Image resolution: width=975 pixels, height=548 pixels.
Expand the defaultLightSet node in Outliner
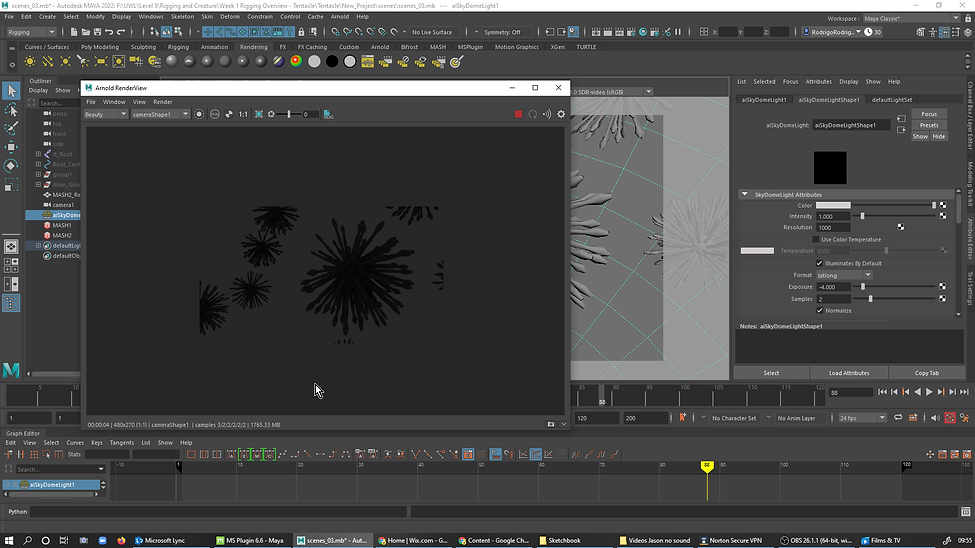pos(39,246)
